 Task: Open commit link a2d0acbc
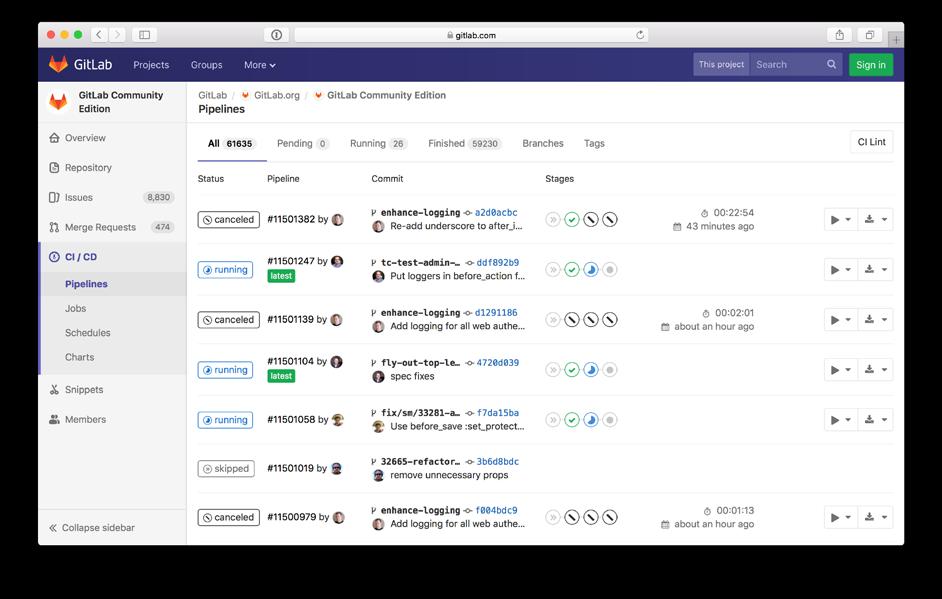[496, 213]
